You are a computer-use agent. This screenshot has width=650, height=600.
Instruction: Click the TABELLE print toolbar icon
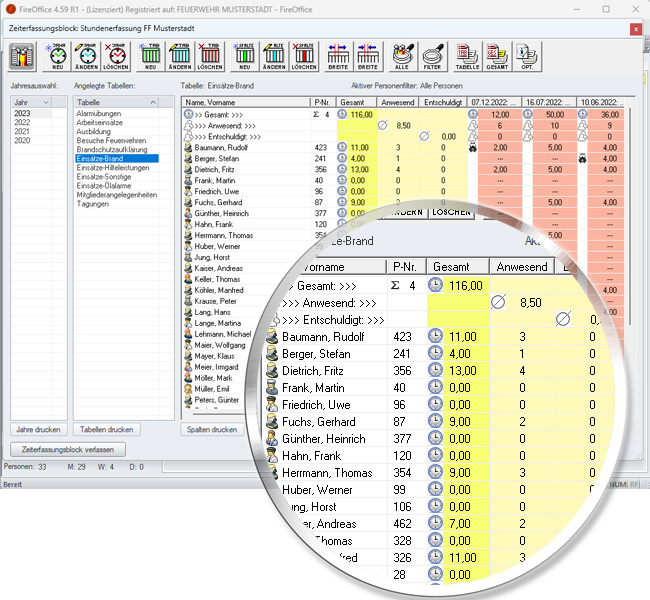[467, 56]
